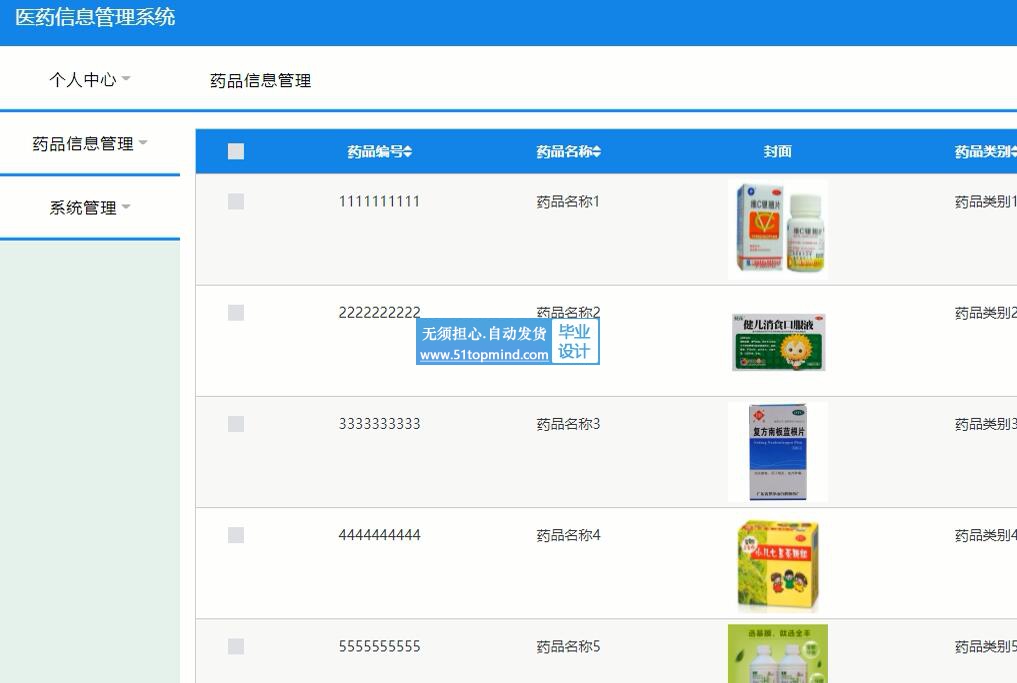Screen dimensions: 1017x683
Task: Click the 药品名称4 yellow box thumbnail
Action: [x=778, y=564]
